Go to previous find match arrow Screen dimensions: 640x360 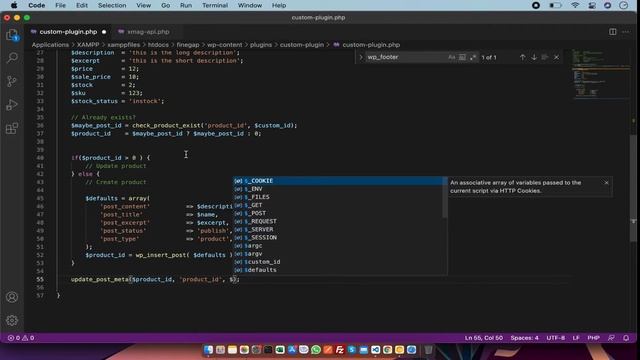click(x=522, y=57)
